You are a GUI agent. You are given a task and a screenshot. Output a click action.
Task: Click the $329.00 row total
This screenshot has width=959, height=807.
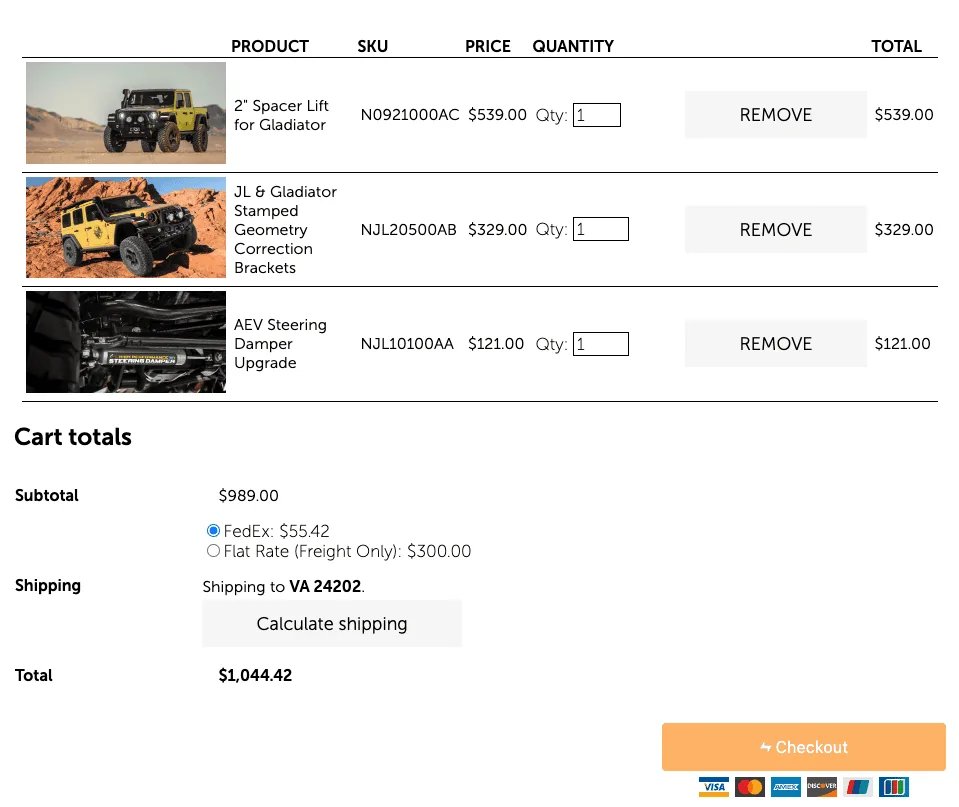[x=904, y=229]
